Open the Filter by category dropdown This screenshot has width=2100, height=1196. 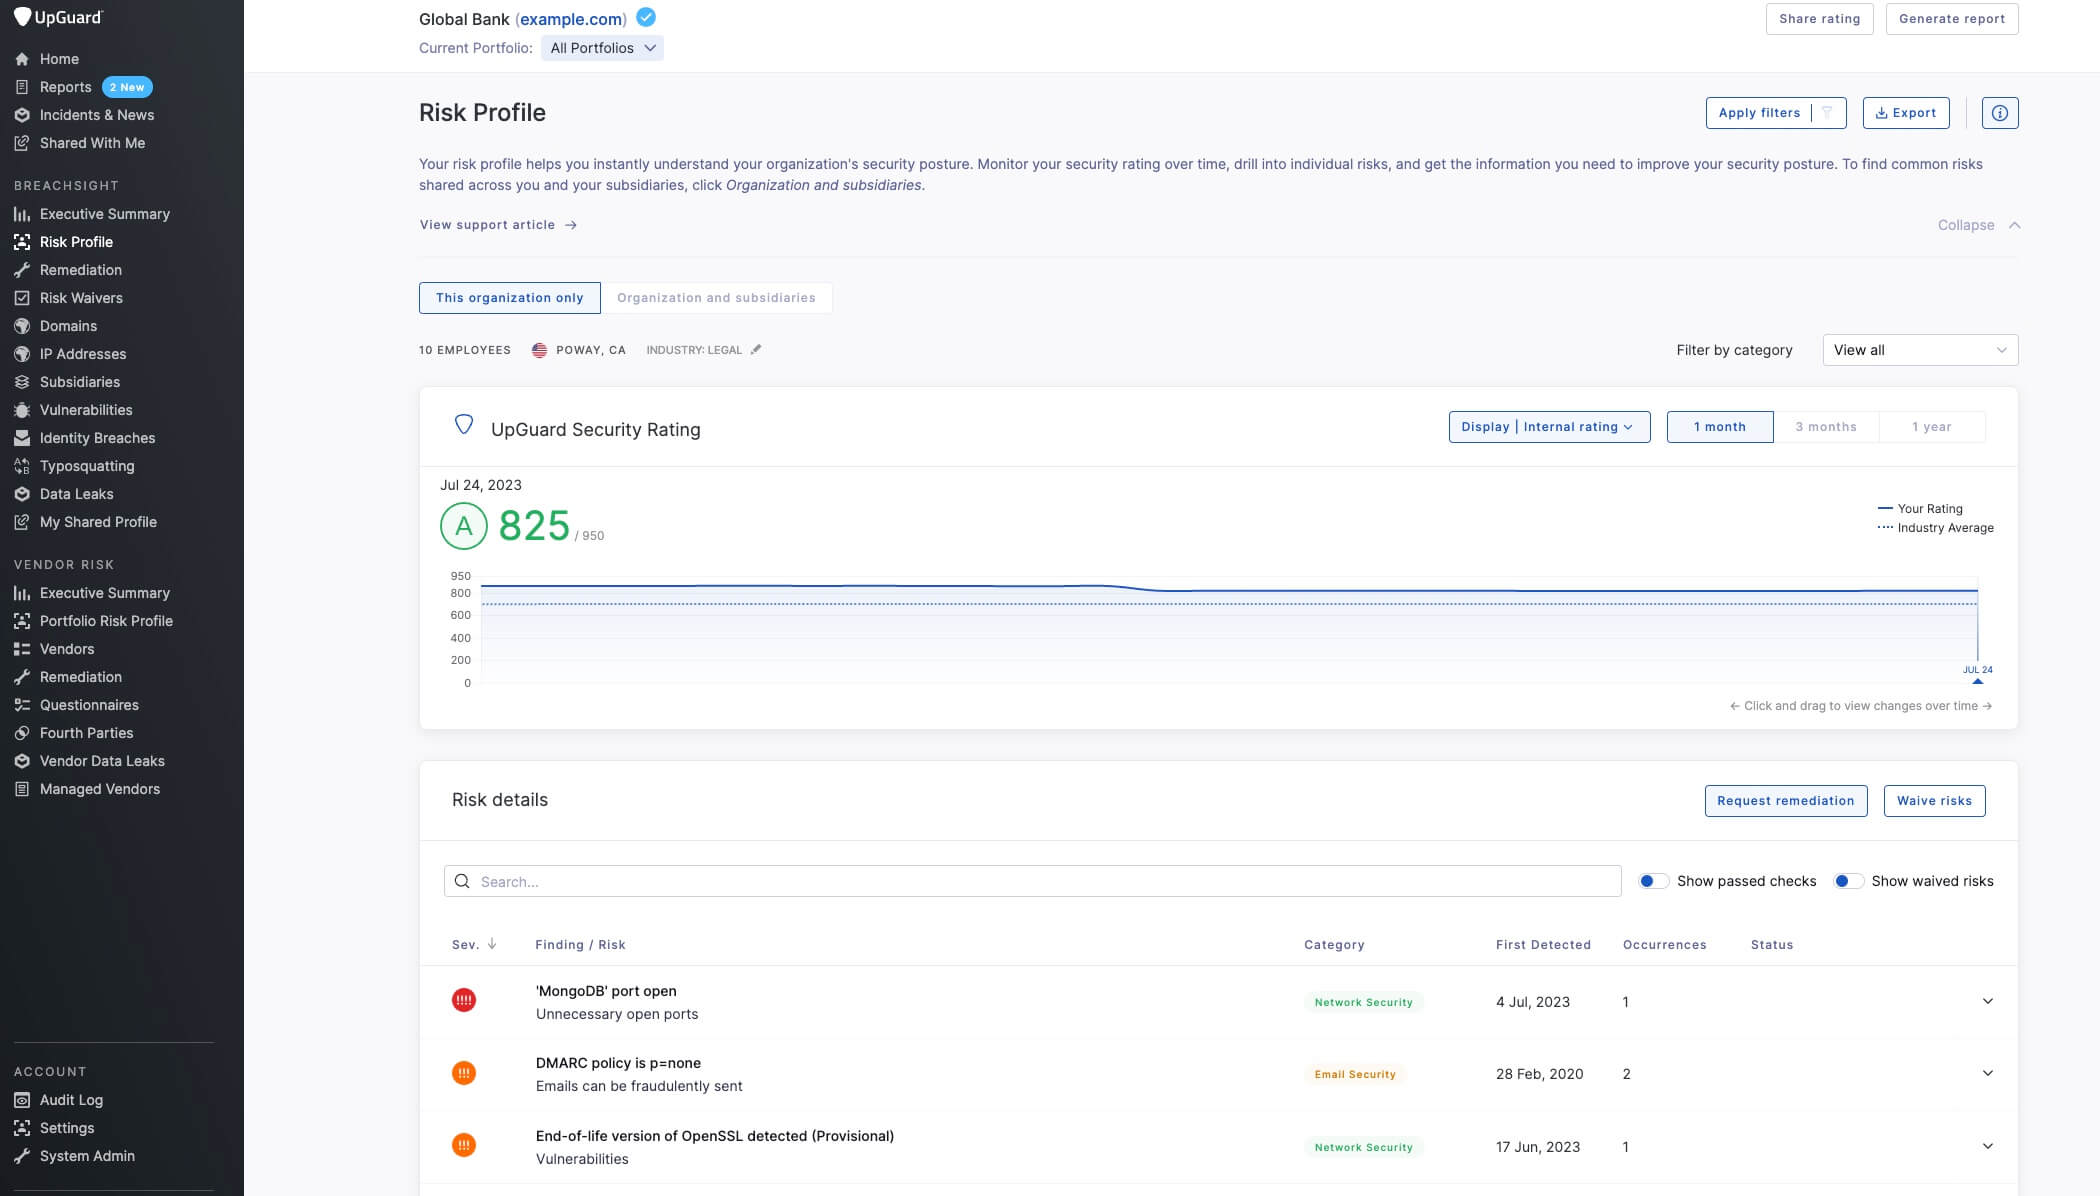[1920, 350]
